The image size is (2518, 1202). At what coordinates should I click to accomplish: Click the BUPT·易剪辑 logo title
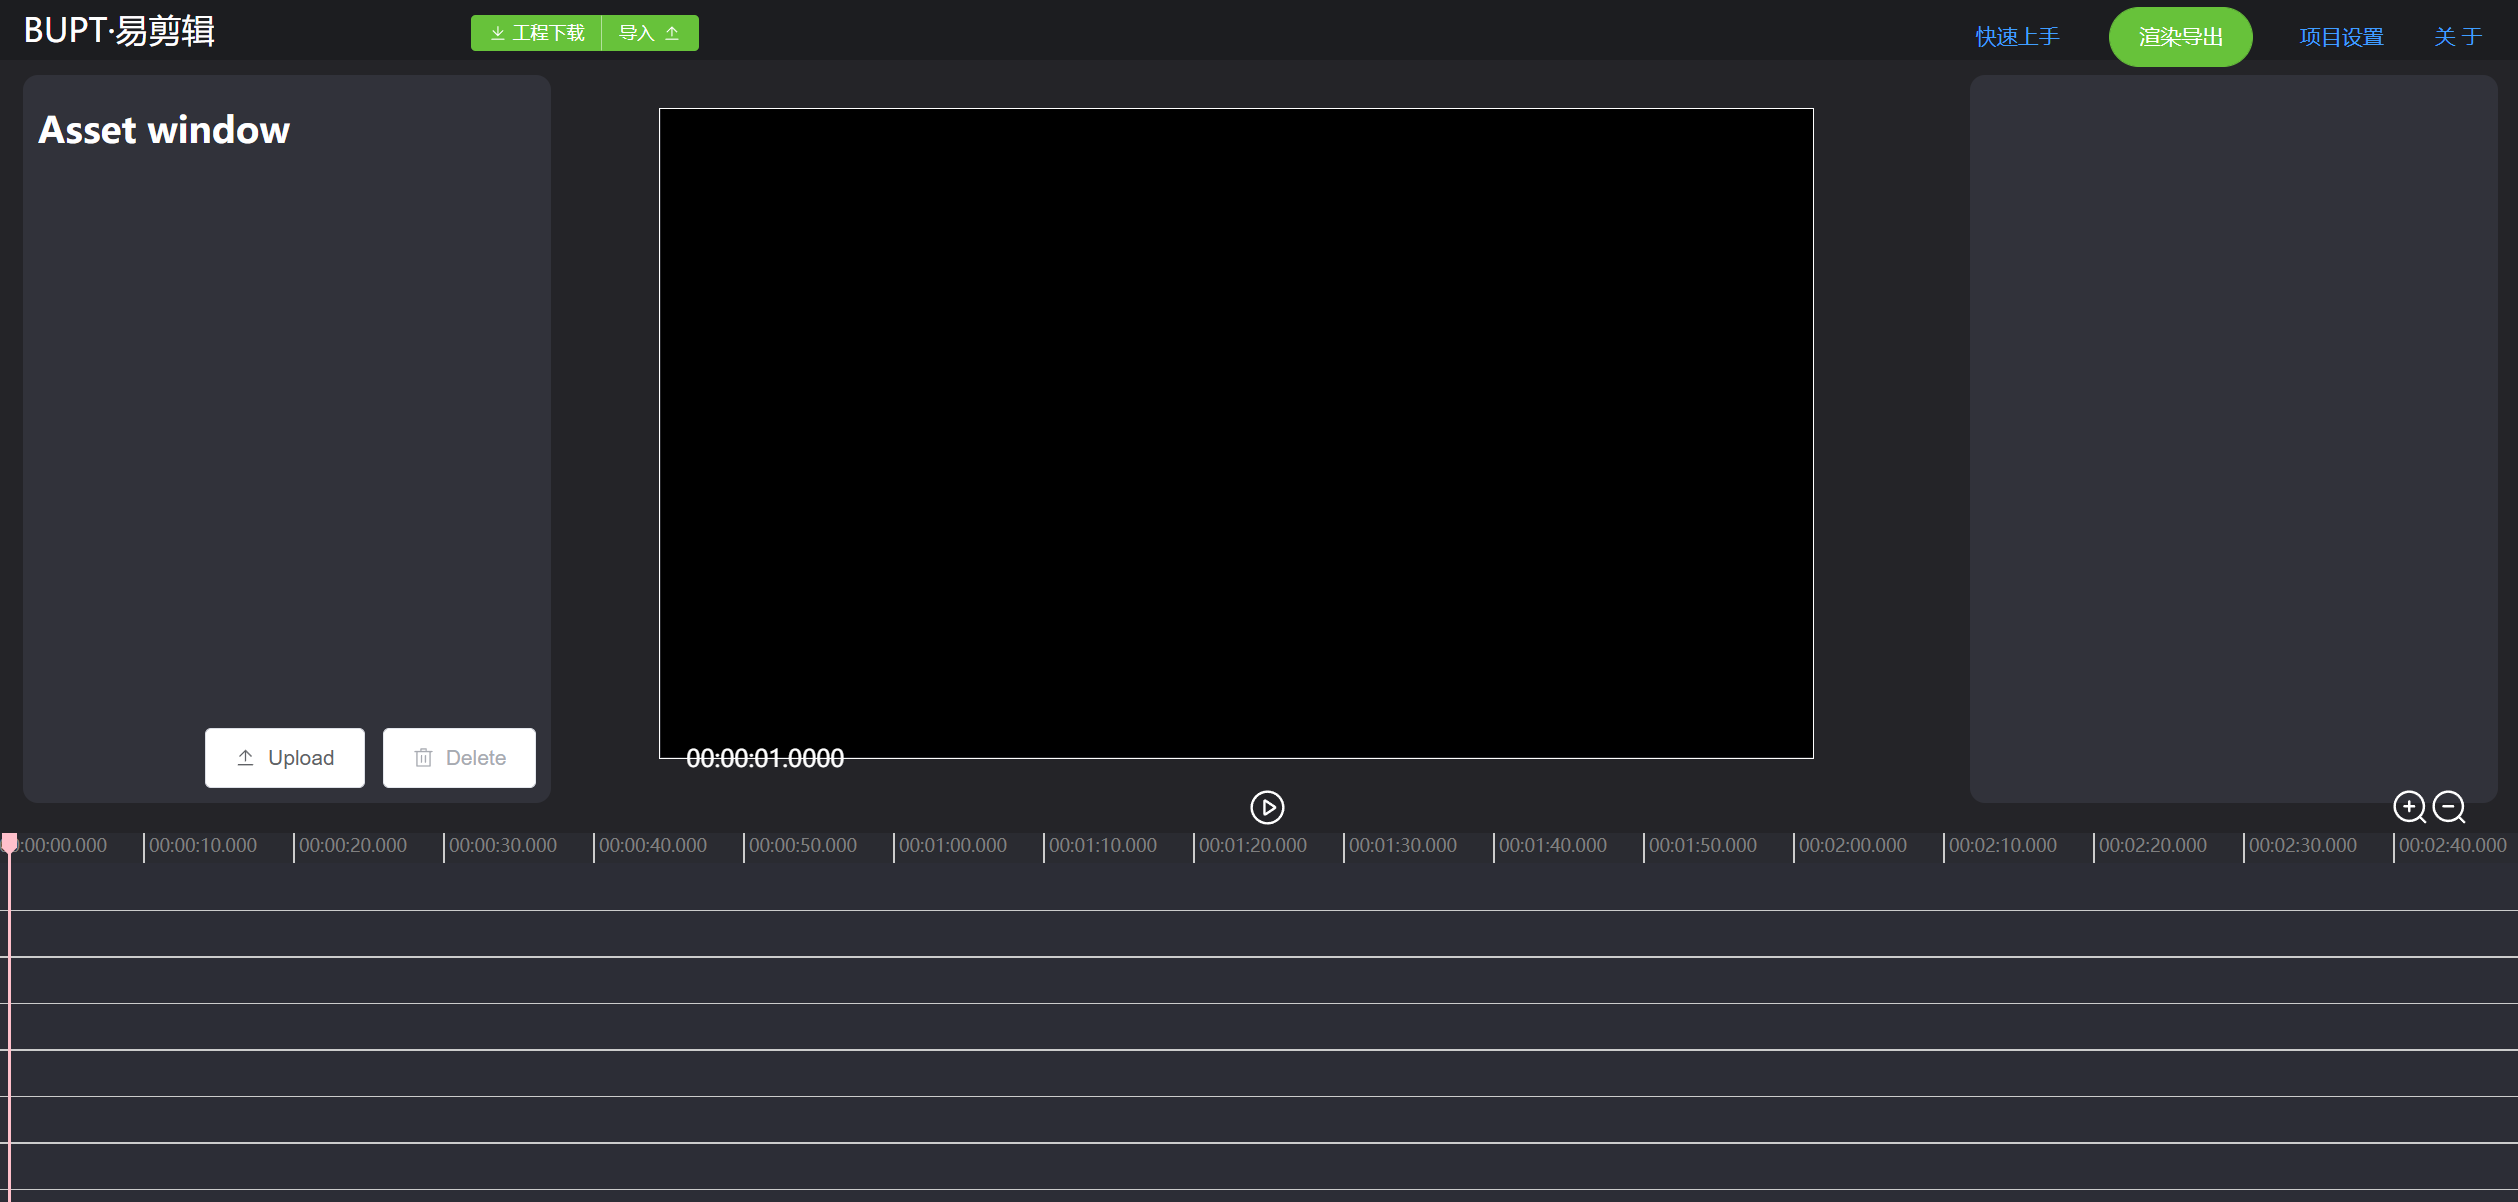click(x=119, y=31)
